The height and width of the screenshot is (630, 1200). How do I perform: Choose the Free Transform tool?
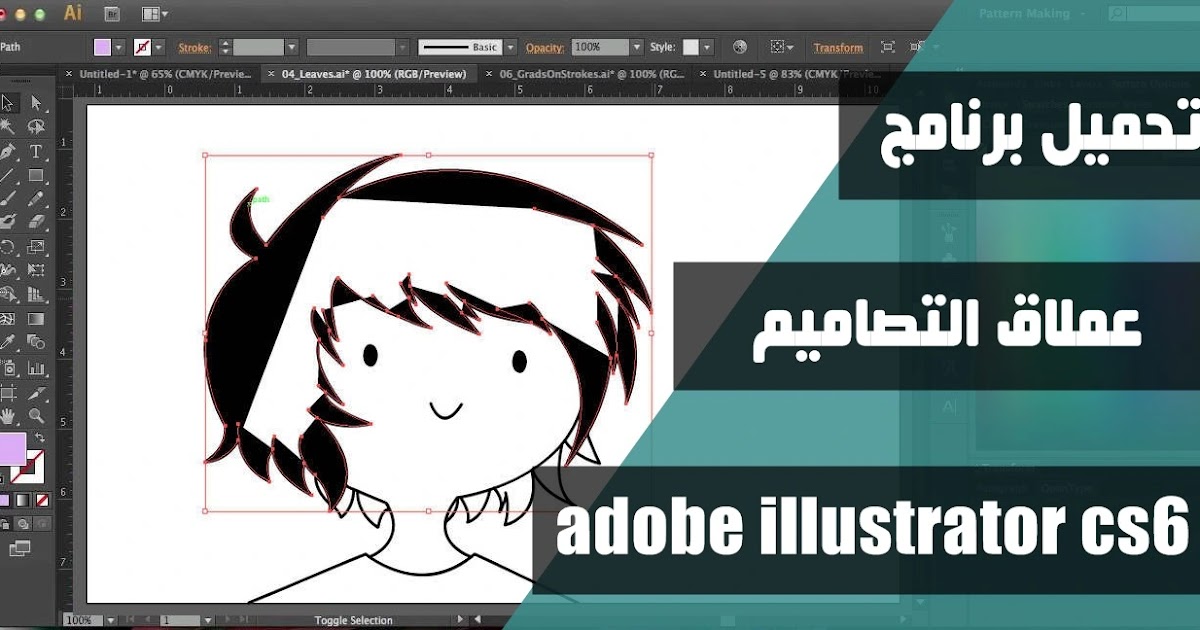pyautogui.click(x=36, y=270)
